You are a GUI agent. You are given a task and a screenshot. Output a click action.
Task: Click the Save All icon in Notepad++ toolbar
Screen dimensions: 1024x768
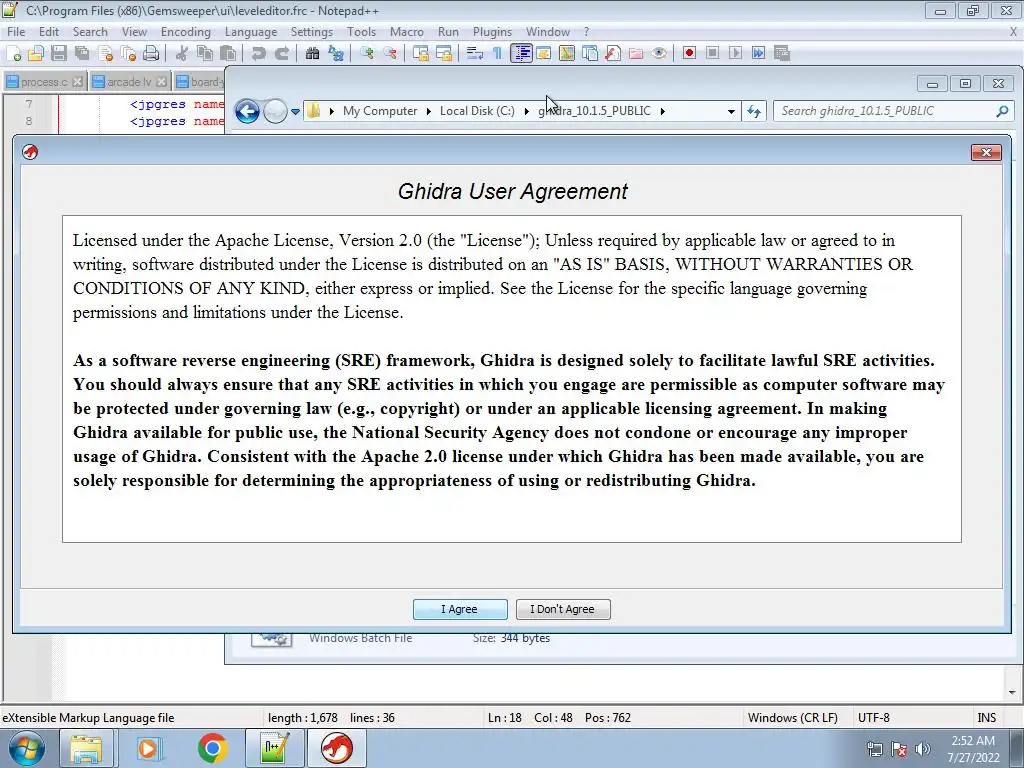[x=82, y=54]
